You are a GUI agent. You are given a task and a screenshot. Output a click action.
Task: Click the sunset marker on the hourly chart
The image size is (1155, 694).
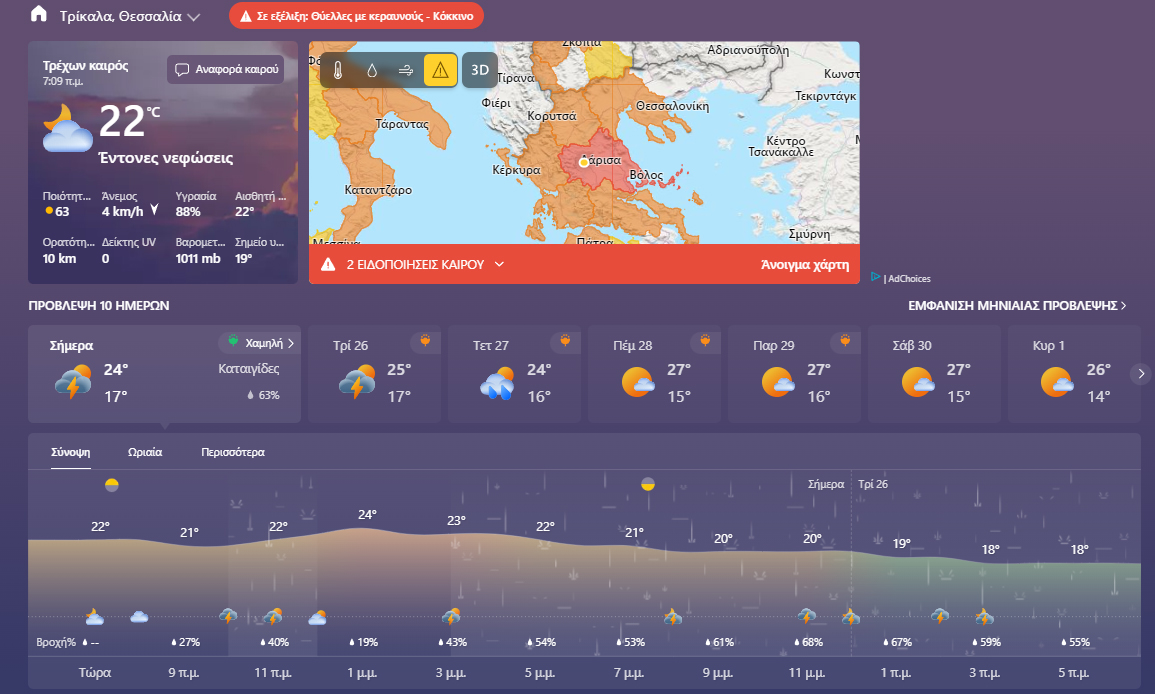[648, 484]
